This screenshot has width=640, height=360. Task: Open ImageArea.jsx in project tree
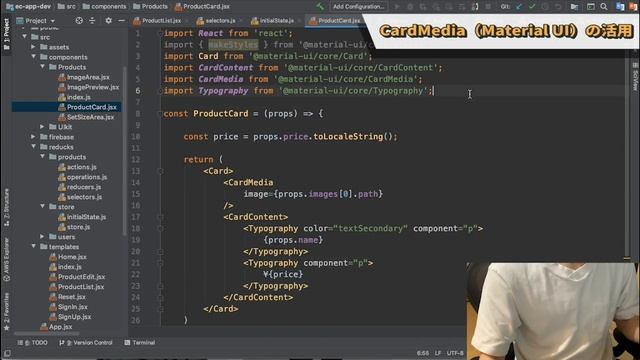pos(84,77)
